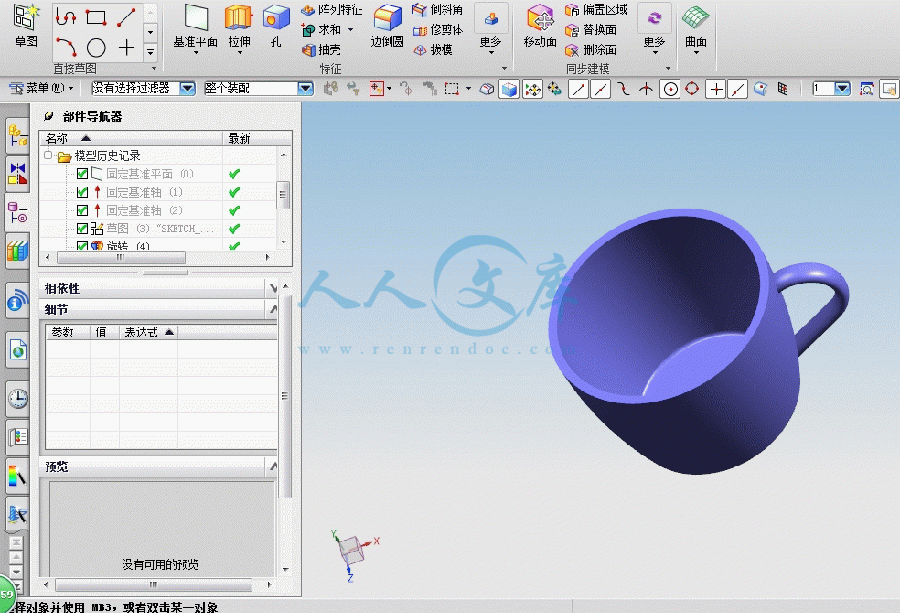The height and width of the screenshot is (613, 900).
Task: Click Replace Face (替换面)
Action: click(x=591, y=30)
